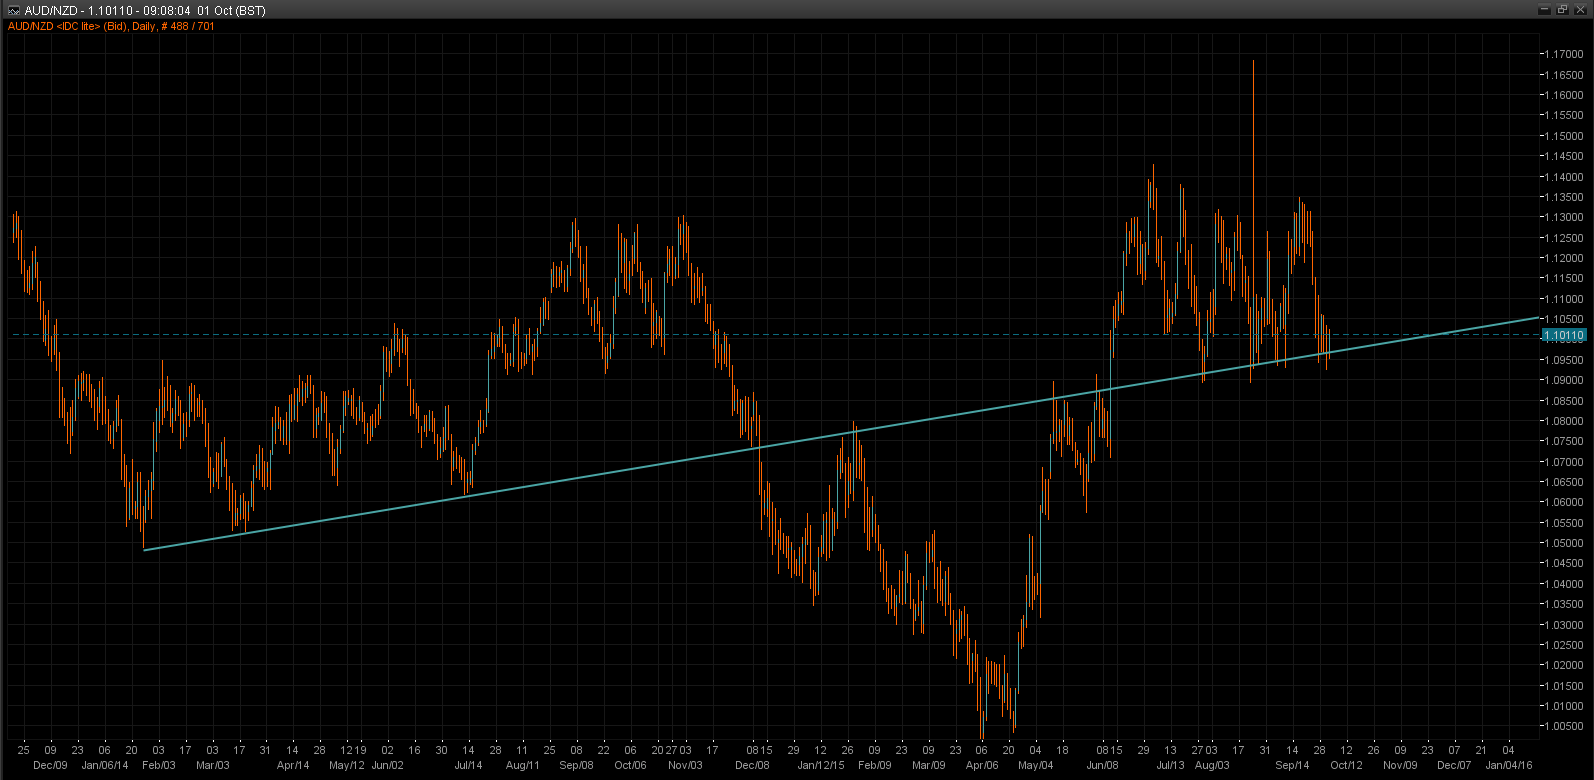Click the 1.08000 price axis label
The height and width of the screenshot is (780, 1594).
tap(1565, 421)
